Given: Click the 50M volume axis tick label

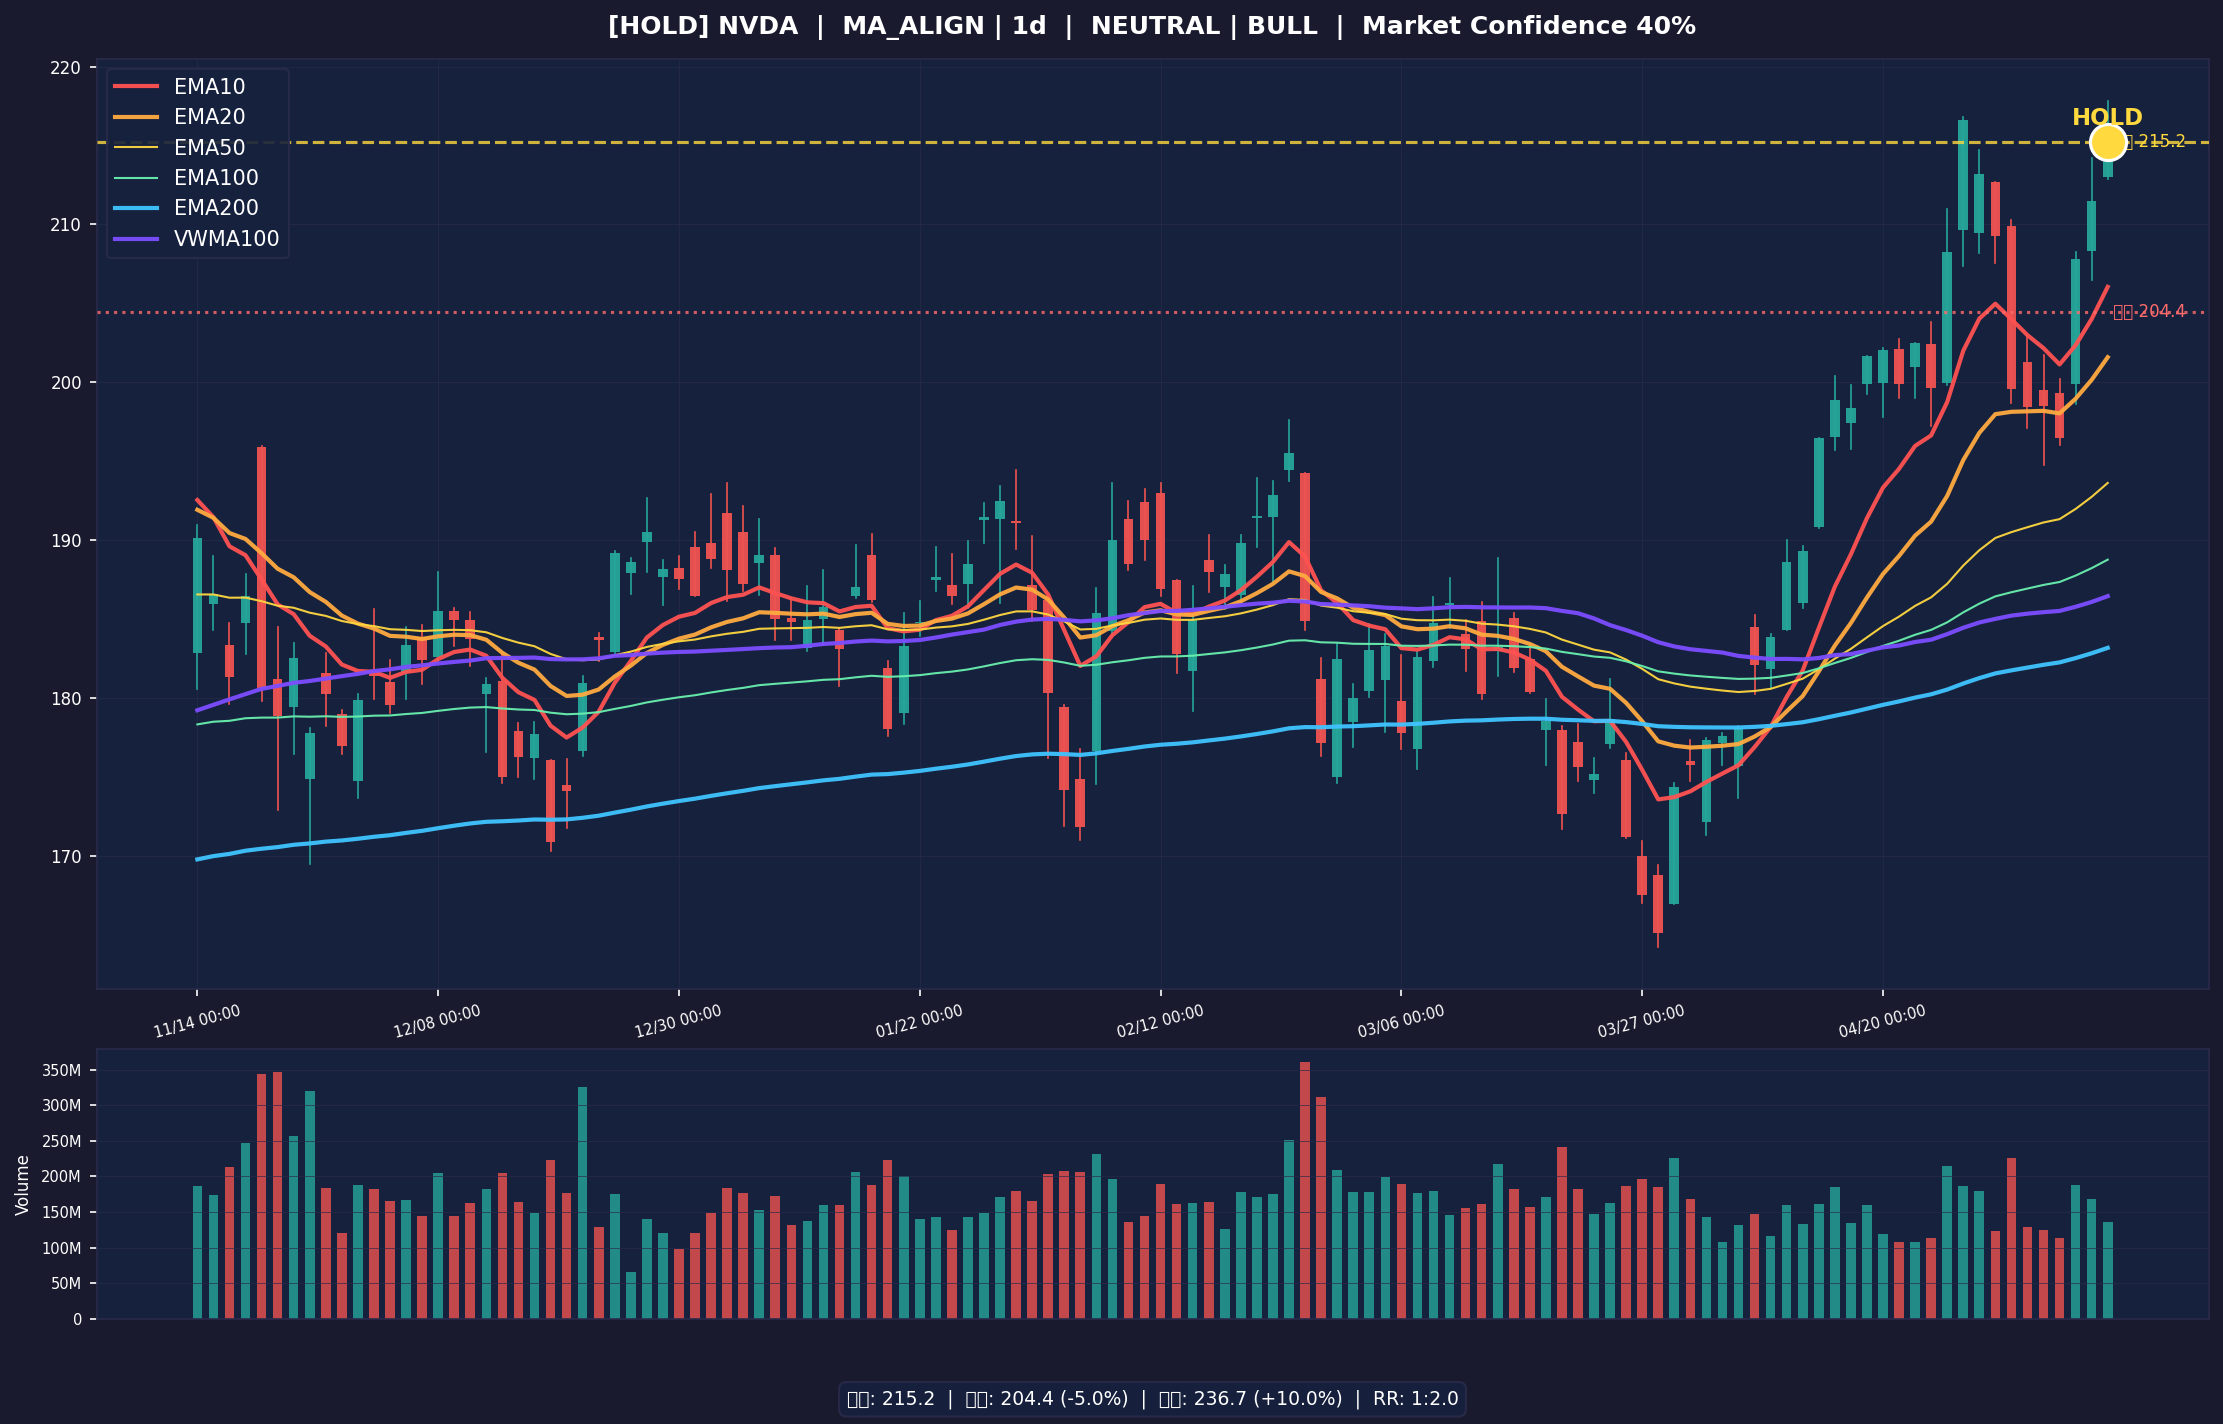Looking at the screenshot, I should 68,1283.
